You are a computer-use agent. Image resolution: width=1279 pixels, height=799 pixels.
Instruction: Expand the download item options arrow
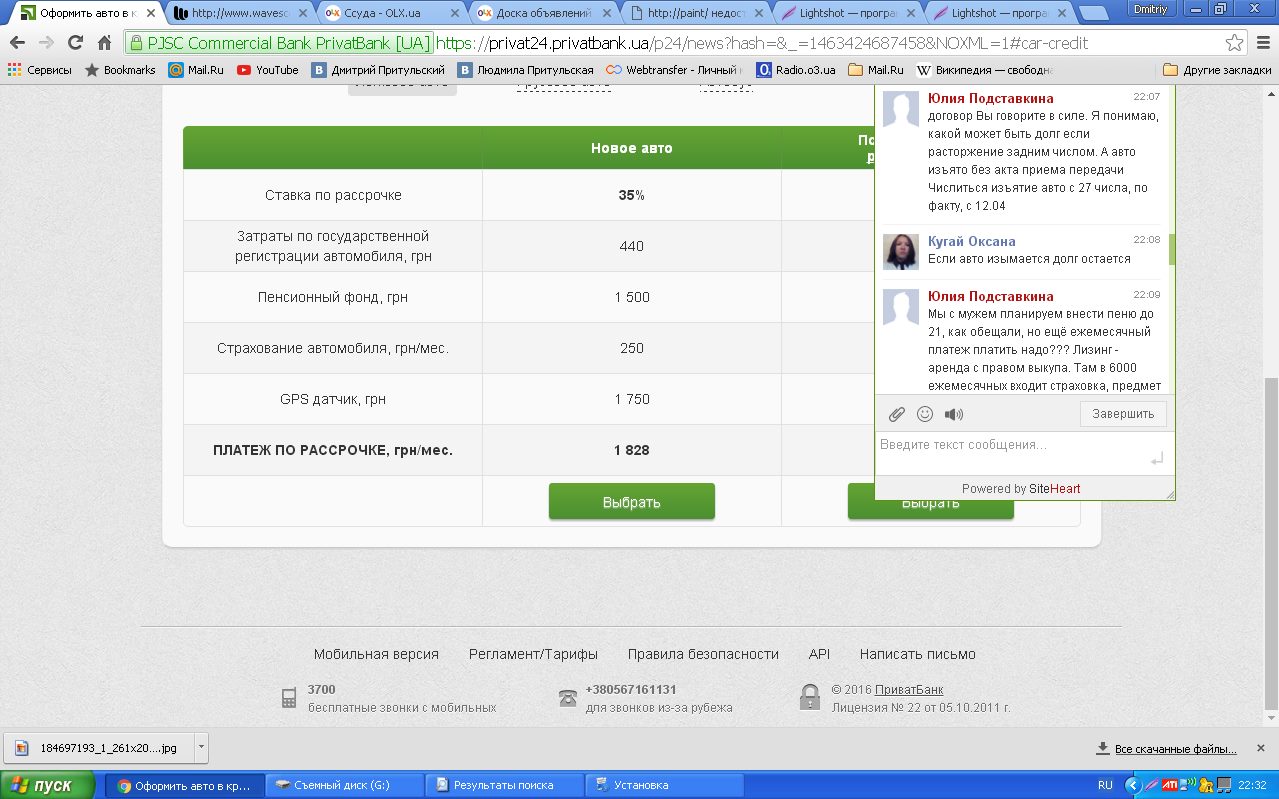pos(201,747)
